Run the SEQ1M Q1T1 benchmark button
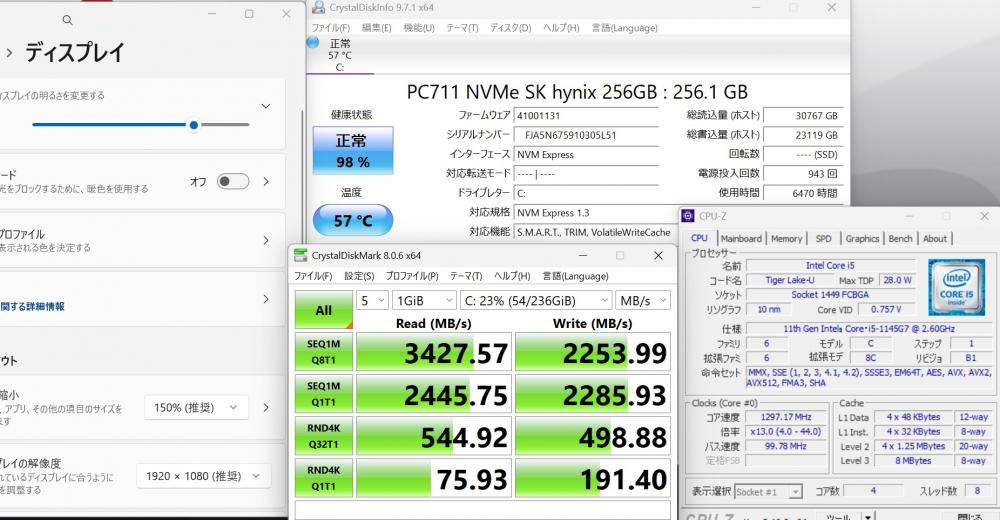Viewport: 1000px width, 520px height. tap(323, 394)
